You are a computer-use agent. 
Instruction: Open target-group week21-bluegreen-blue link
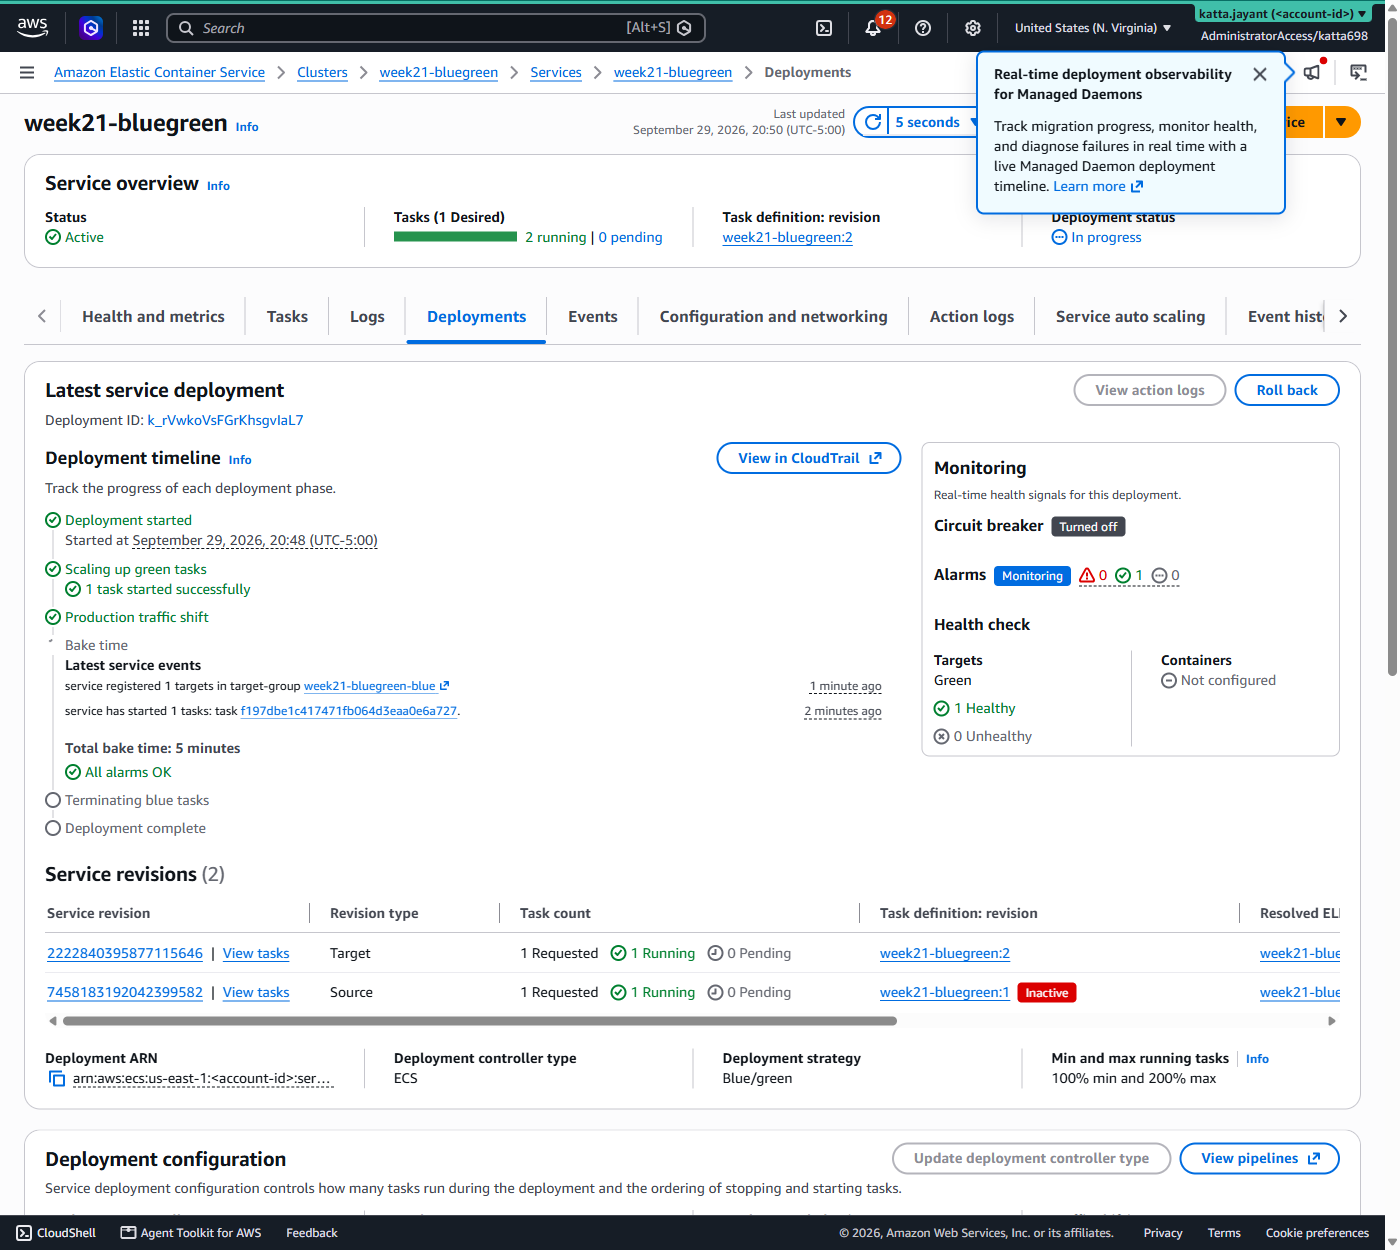coord(376,686)
